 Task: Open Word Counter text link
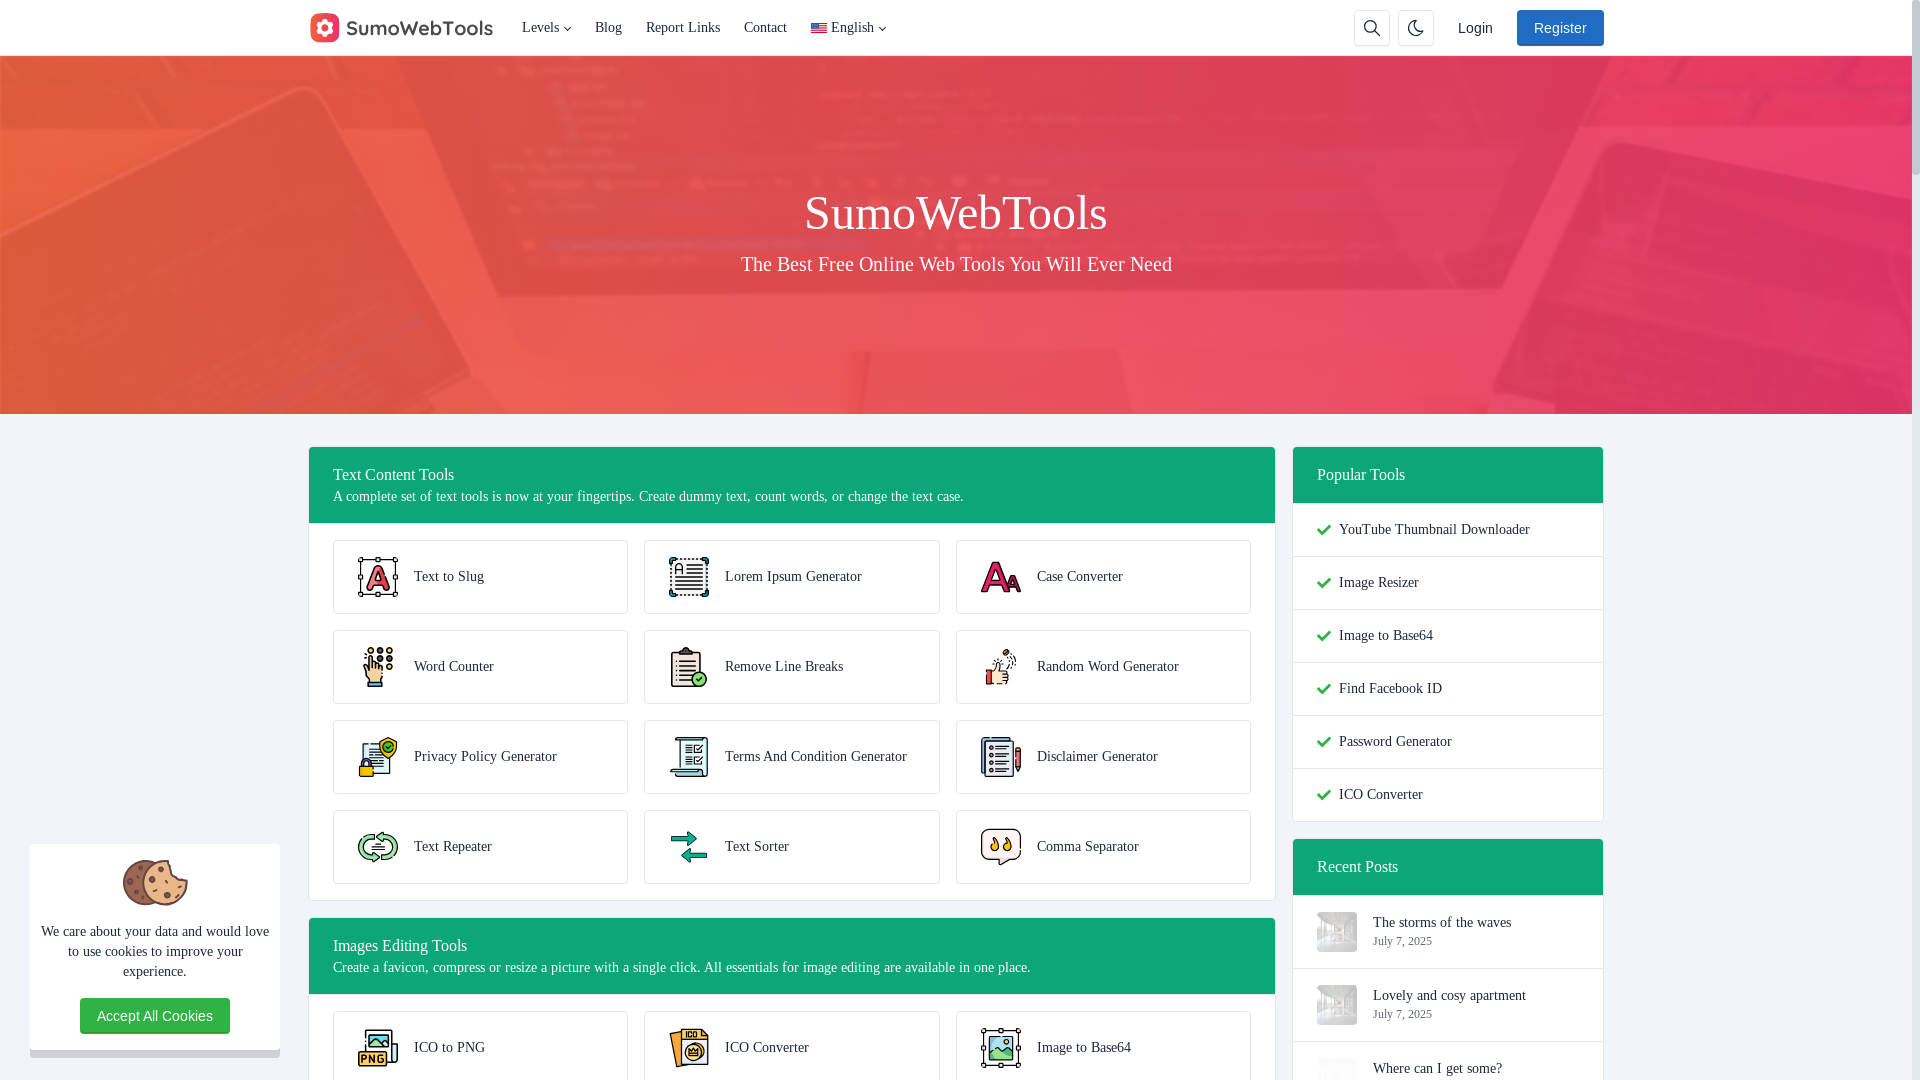454,667
